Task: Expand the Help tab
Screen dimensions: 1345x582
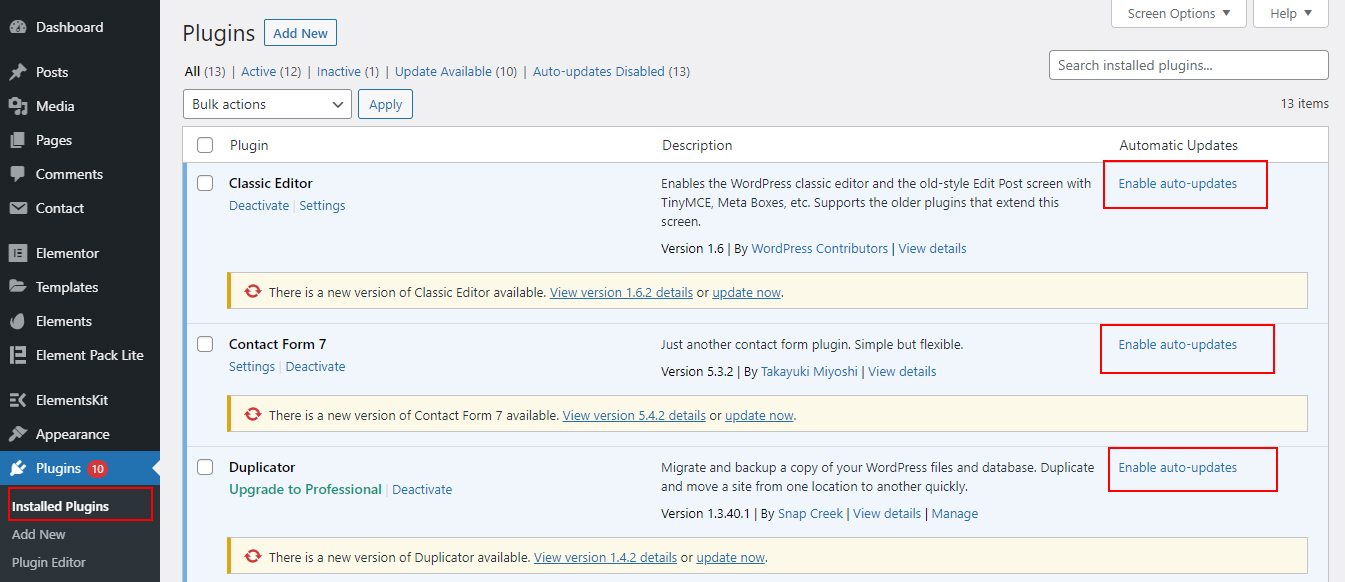Action: [x=1291, y=14]
